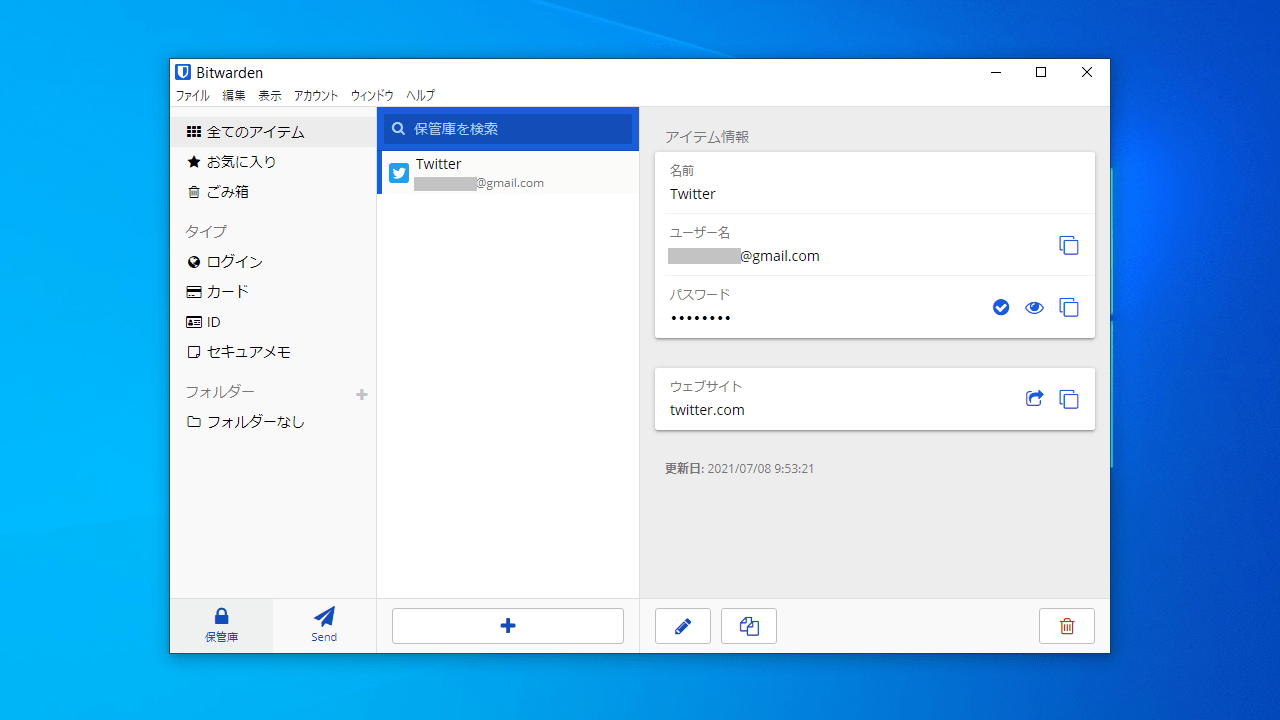Select the フォルダーなし folder
Image resolution: width=1280 pixels, height=720 pixels.
click(x=273, y=422)
